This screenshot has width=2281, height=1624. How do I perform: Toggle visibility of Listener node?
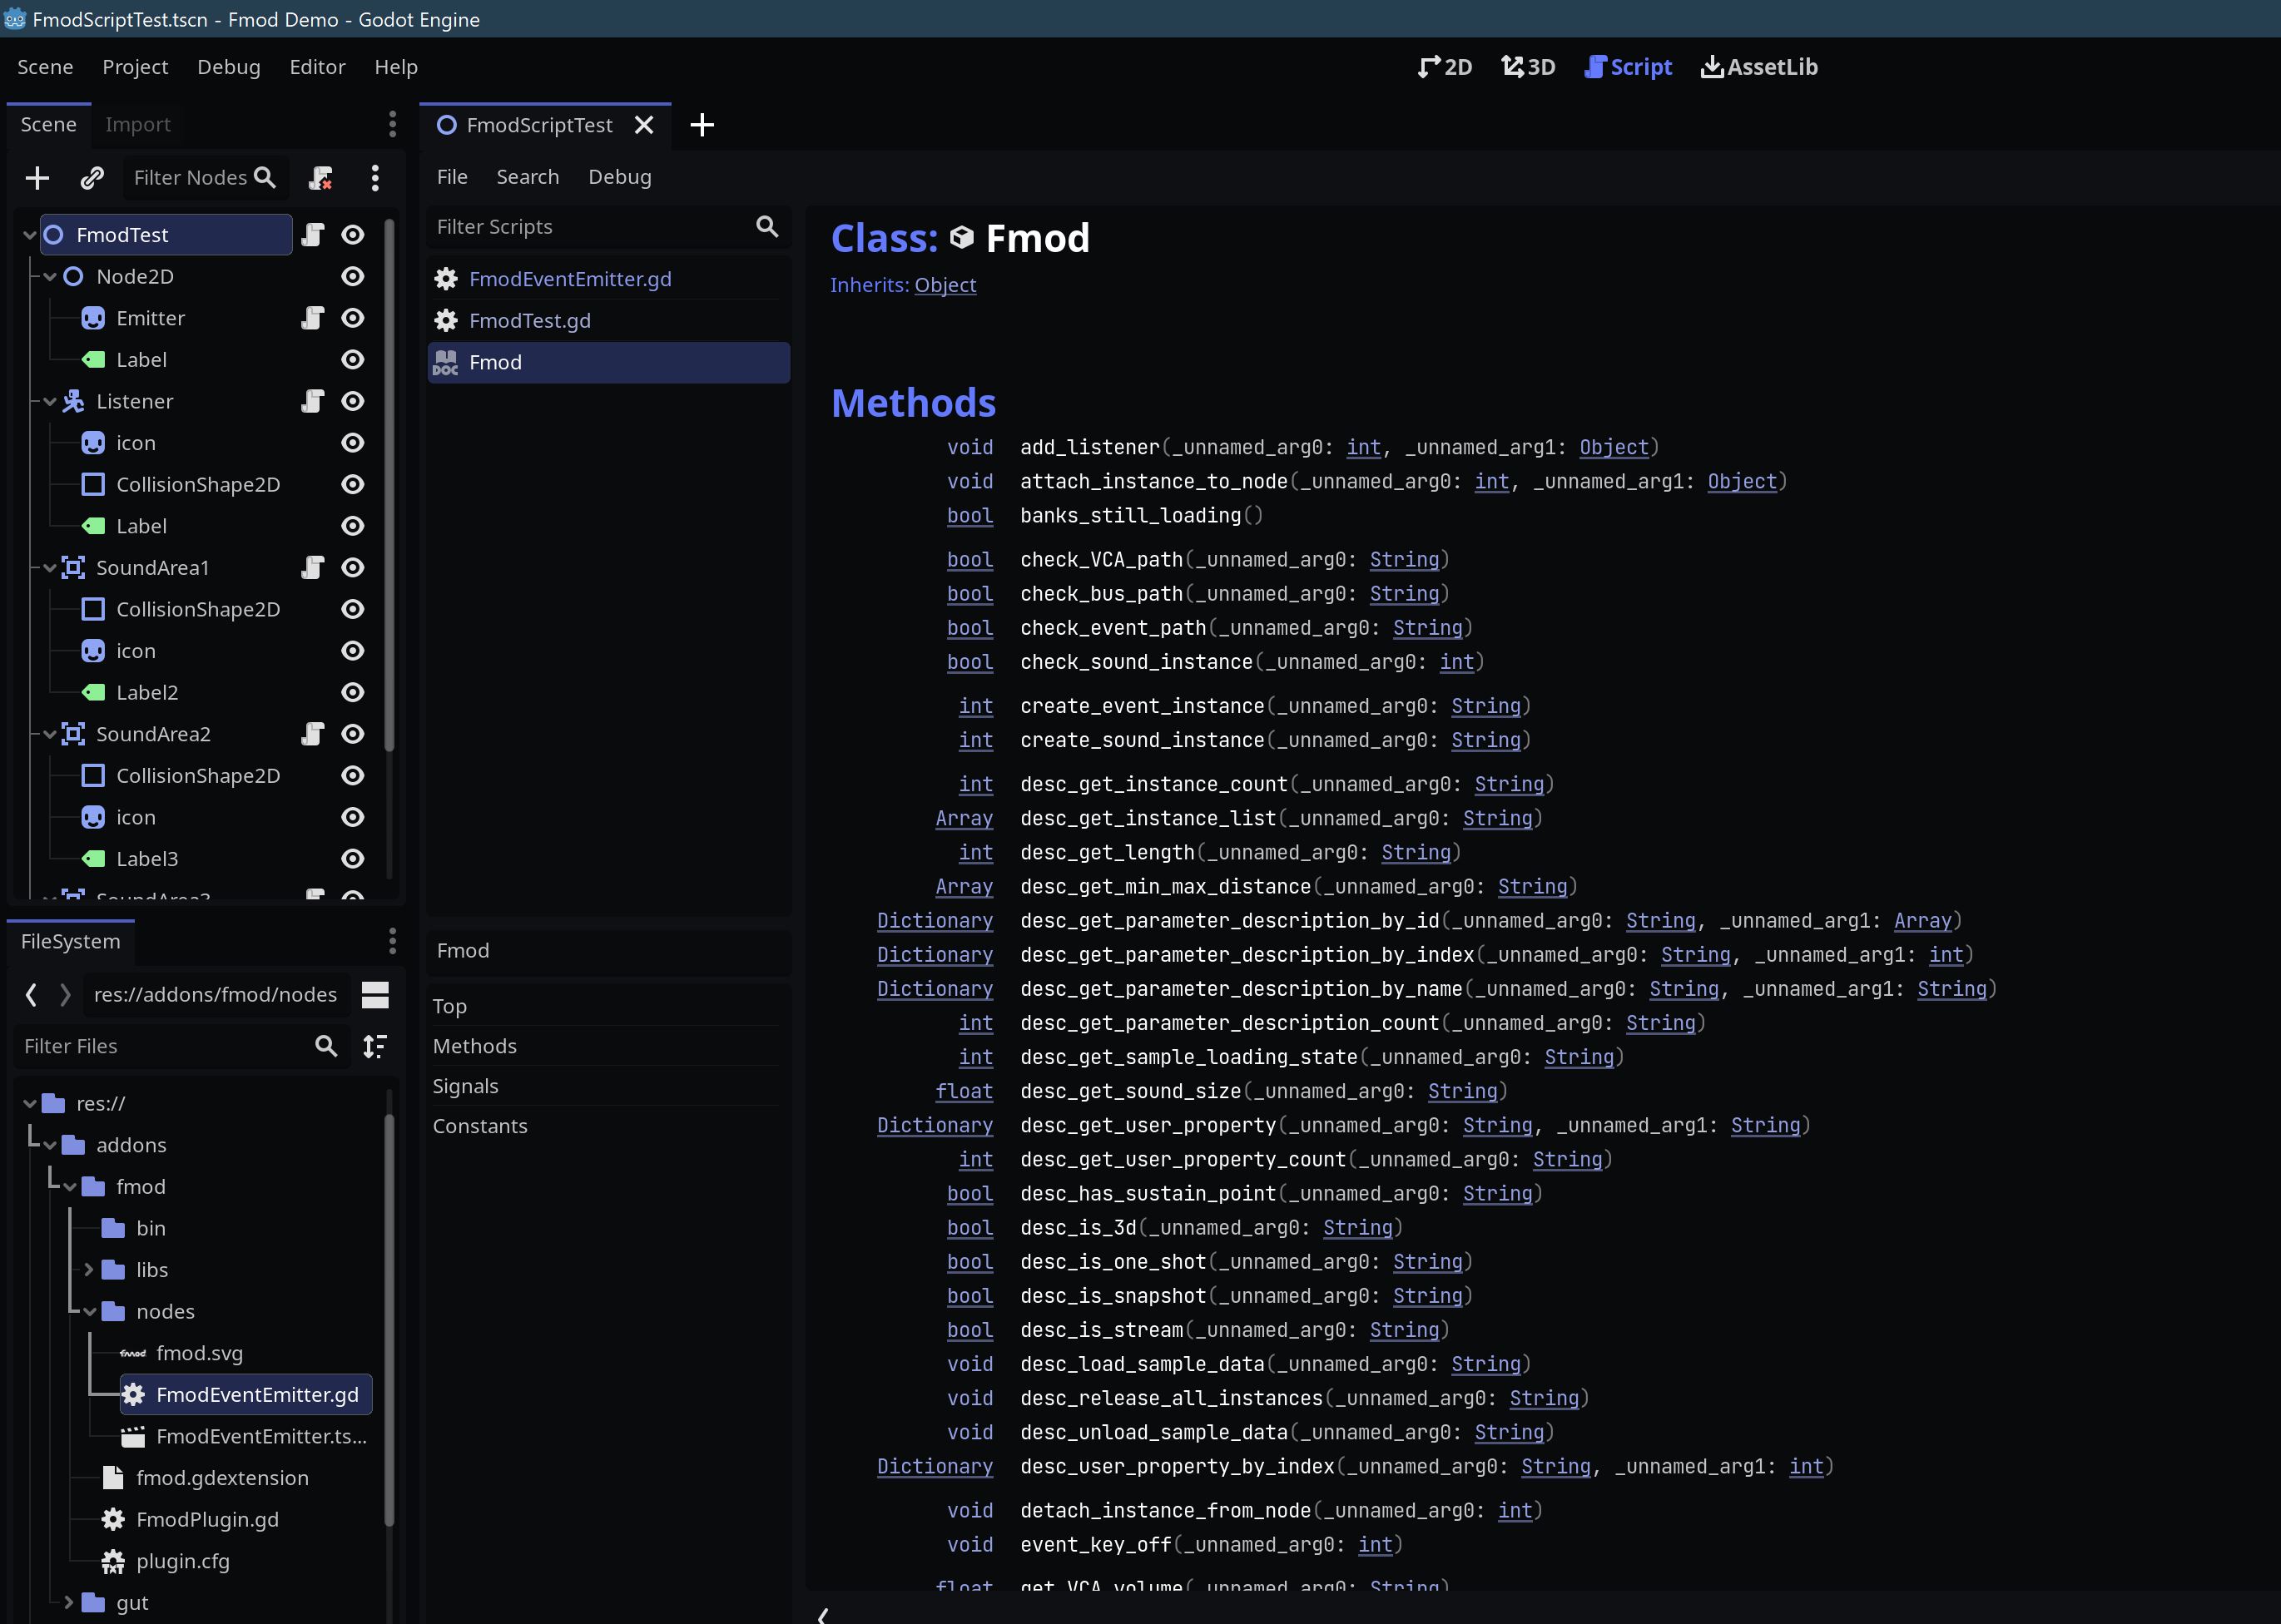point(353,401)
